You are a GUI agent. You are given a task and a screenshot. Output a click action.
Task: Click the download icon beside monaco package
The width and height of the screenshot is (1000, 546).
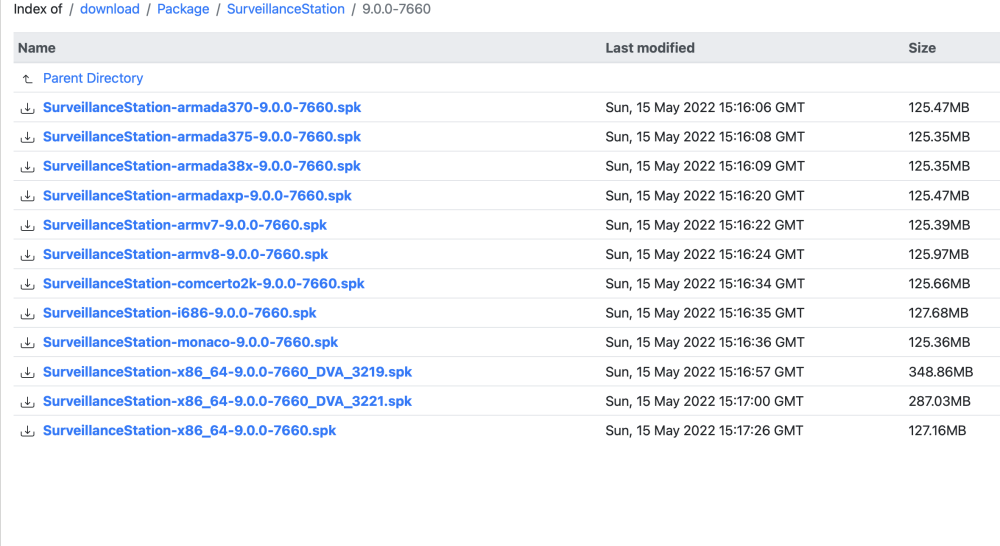click(x=27, y=343)
